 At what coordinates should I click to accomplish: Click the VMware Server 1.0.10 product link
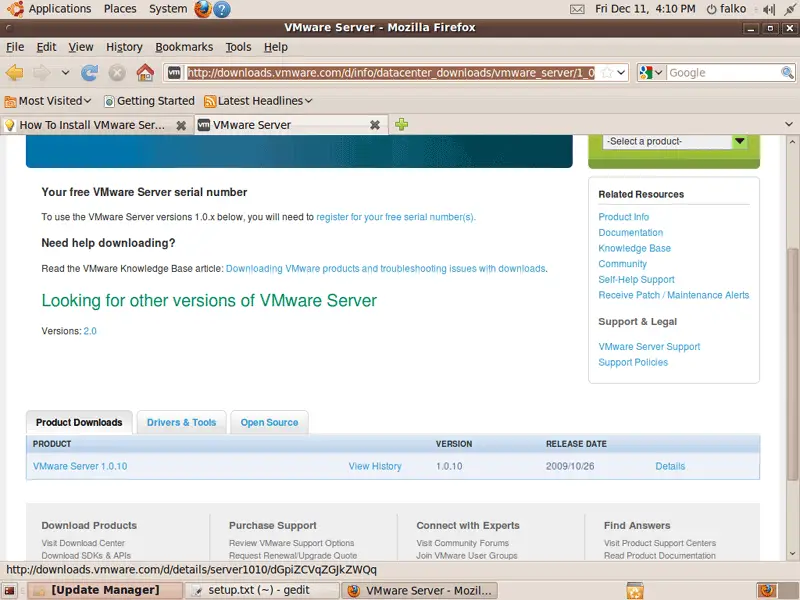80,466
